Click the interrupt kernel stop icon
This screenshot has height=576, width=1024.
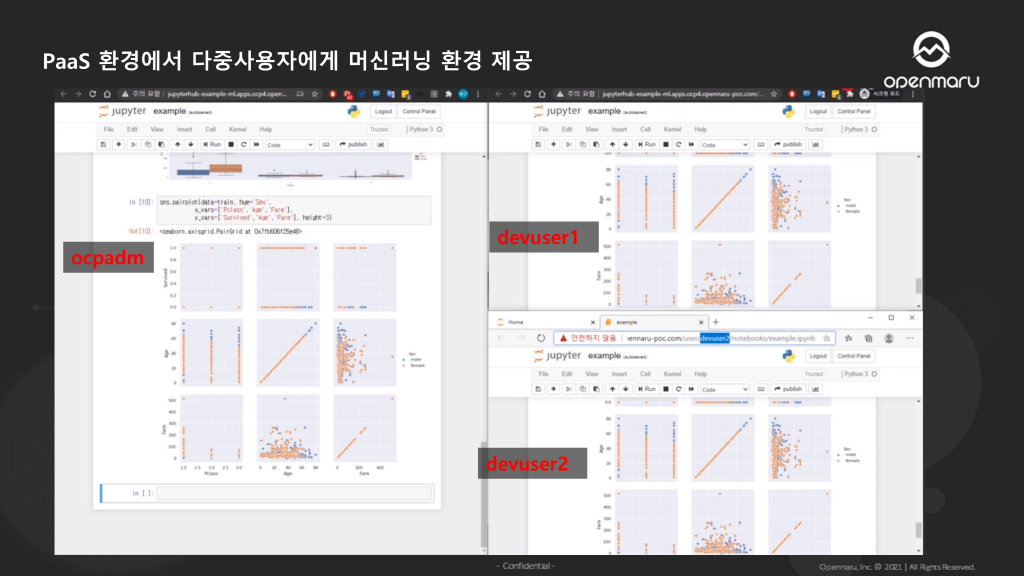(x=231, y=142)
